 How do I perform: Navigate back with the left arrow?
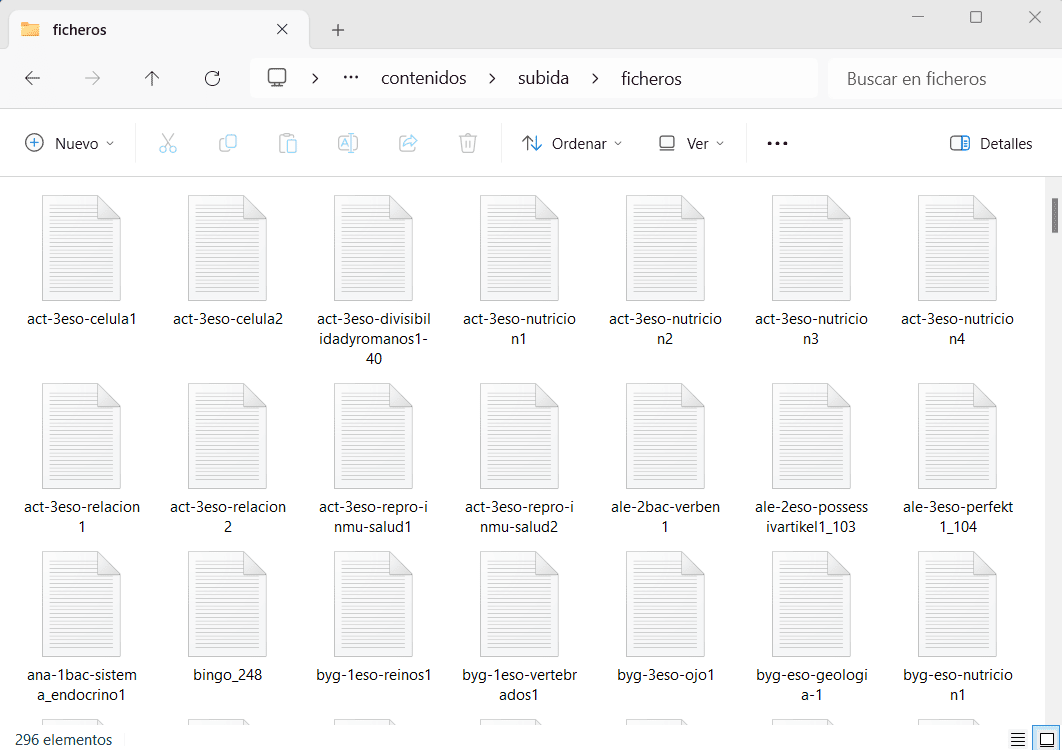pos(32,78)
